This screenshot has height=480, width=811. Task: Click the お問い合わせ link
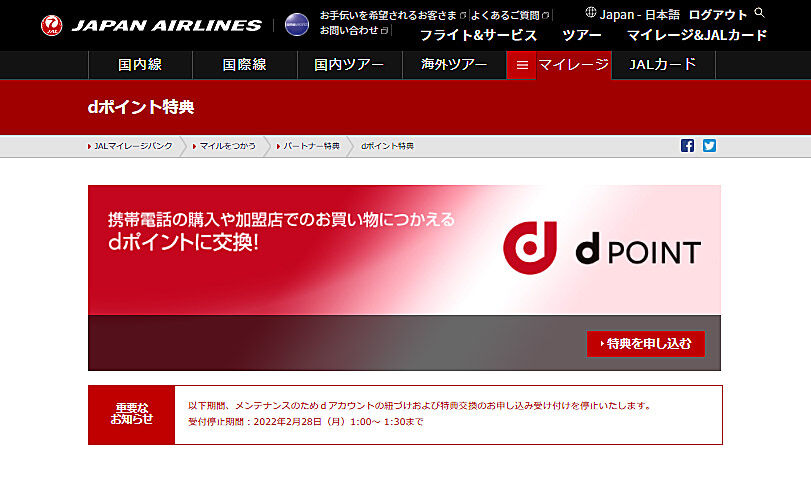(349, 31)
